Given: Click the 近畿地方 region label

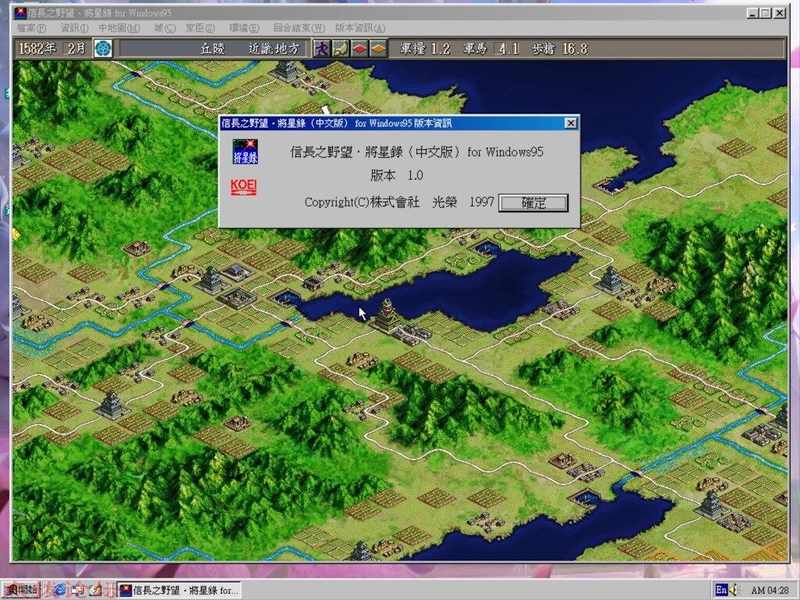Looking at the screenshot, I should point(273,49).
